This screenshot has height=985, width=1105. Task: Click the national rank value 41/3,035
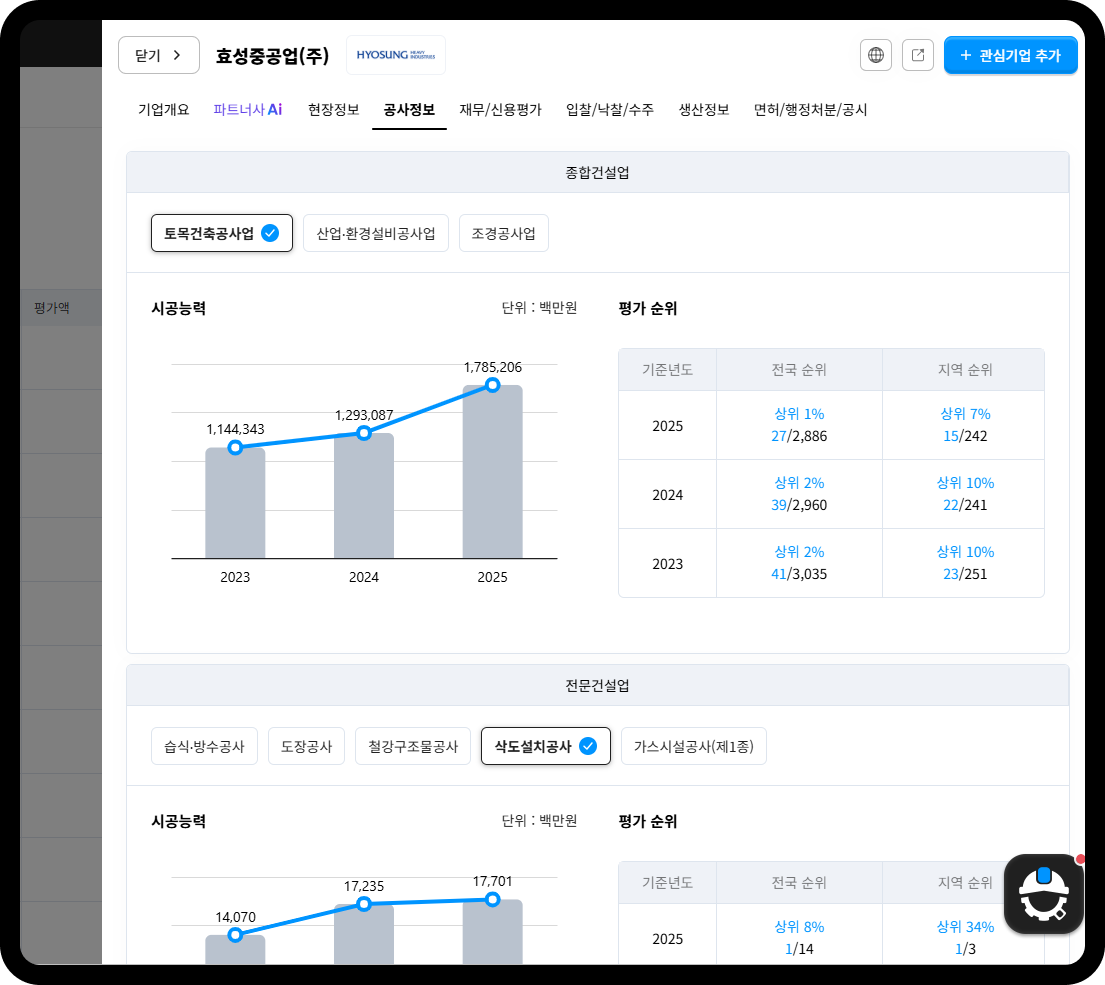tap(799, 574)
